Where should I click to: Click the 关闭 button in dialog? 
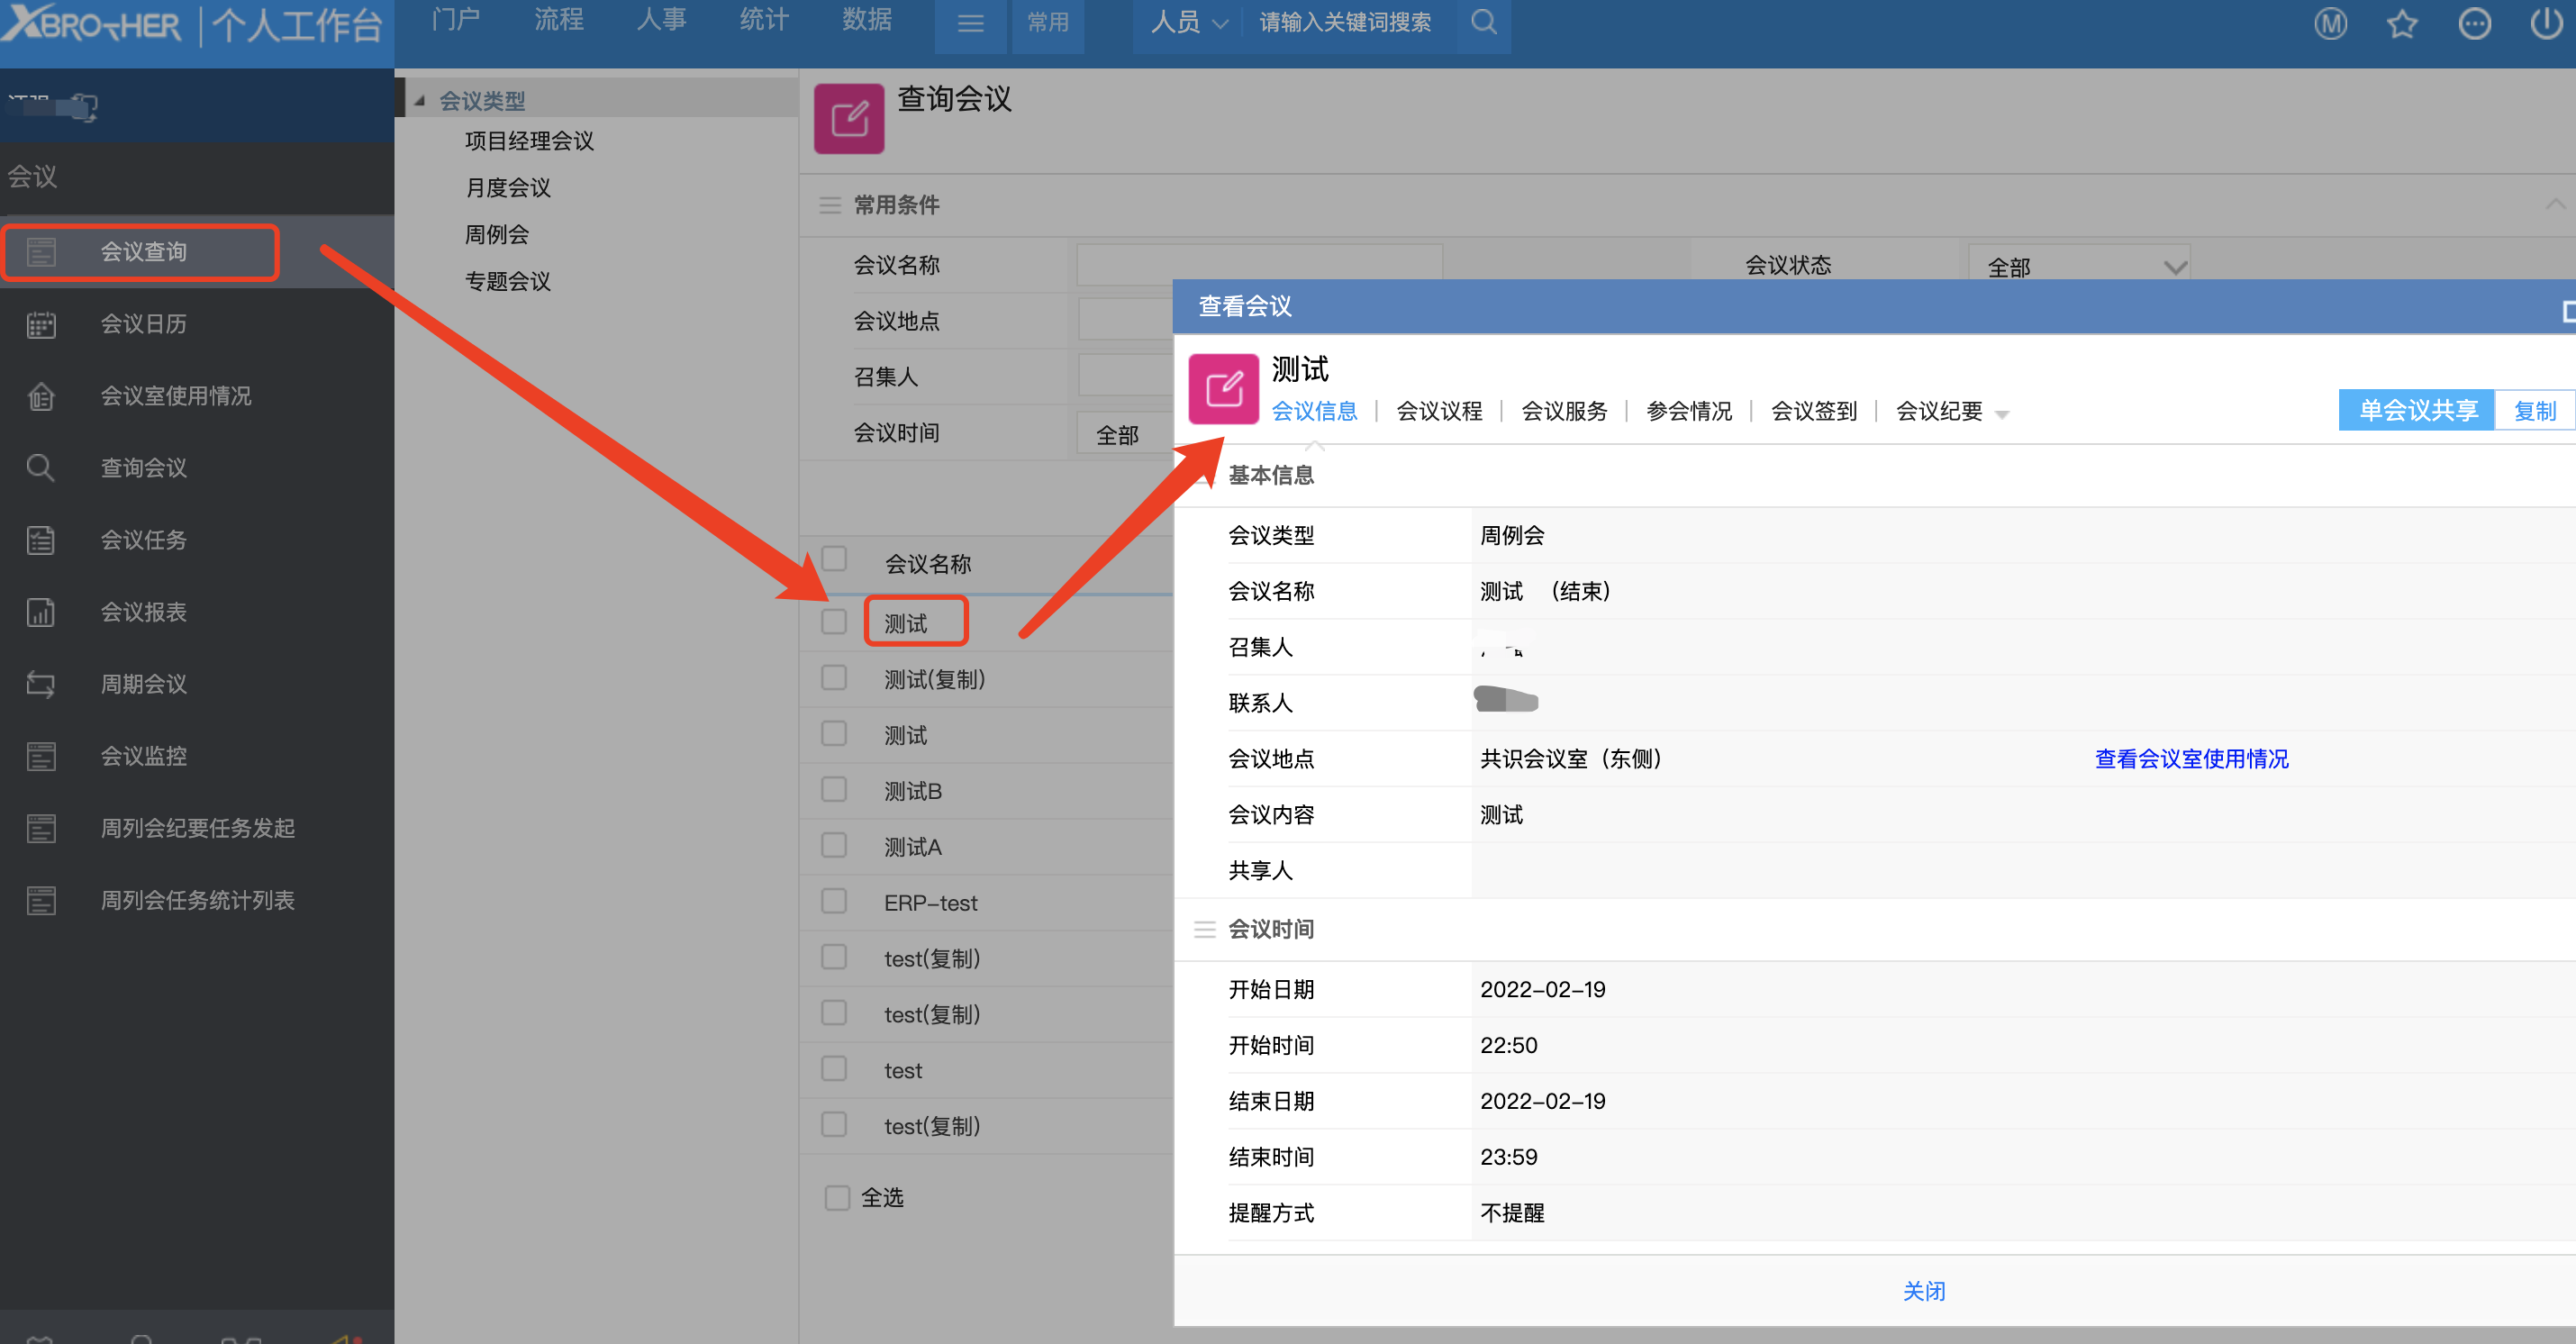coord(1922,1290)
